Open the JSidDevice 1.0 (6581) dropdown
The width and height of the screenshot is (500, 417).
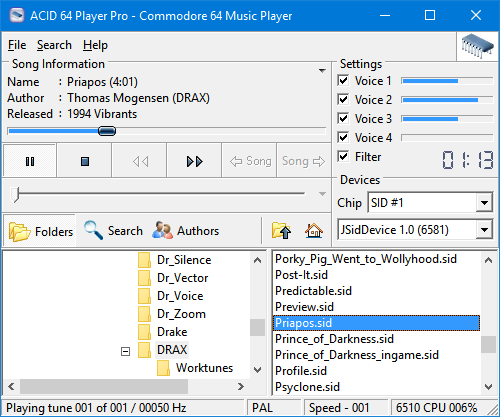tap(484, 229)
